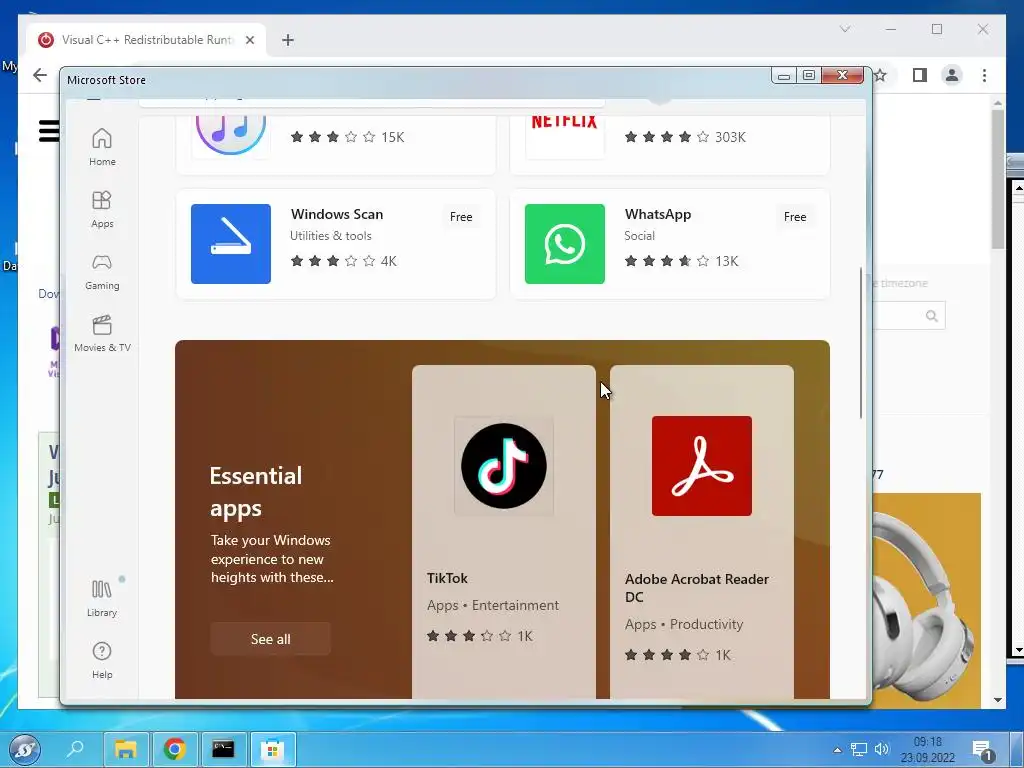Click See all in Essential apps
The height and width of the screenshot is (768, 1024).
(270, 639)
